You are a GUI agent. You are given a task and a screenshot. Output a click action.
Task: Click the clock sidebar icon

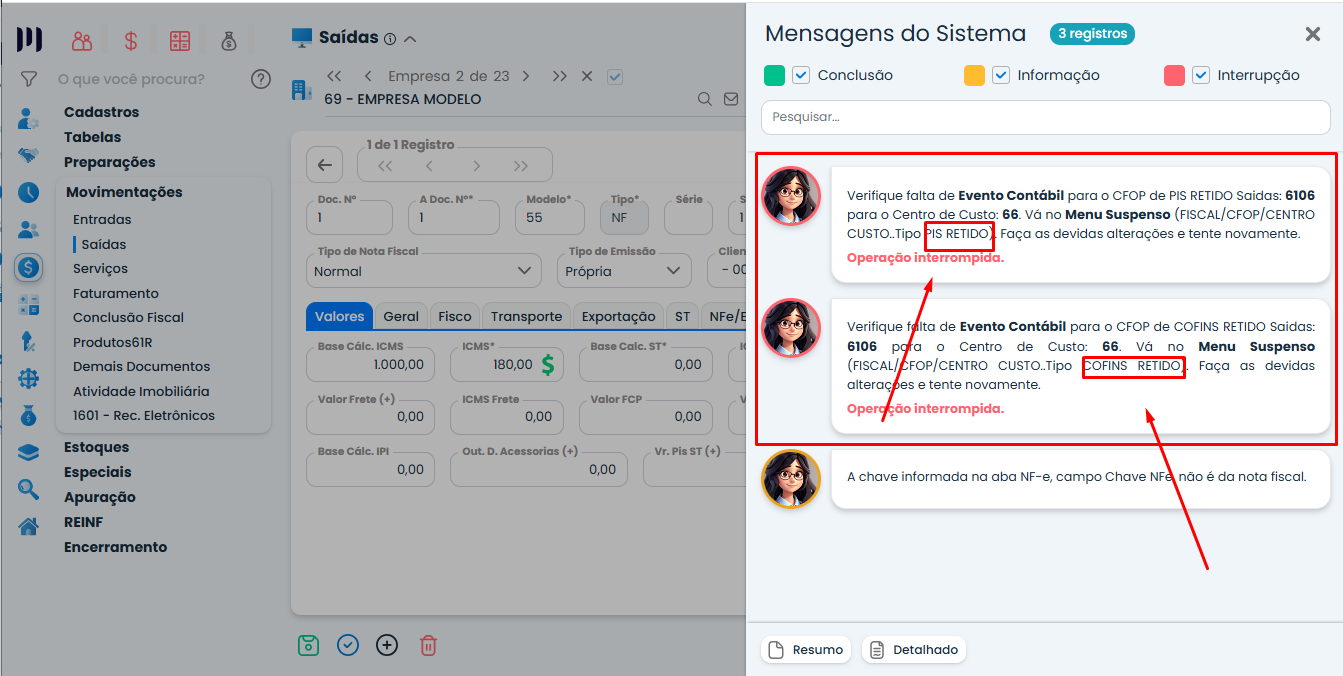pyautogui.click(x=28, y=192)
